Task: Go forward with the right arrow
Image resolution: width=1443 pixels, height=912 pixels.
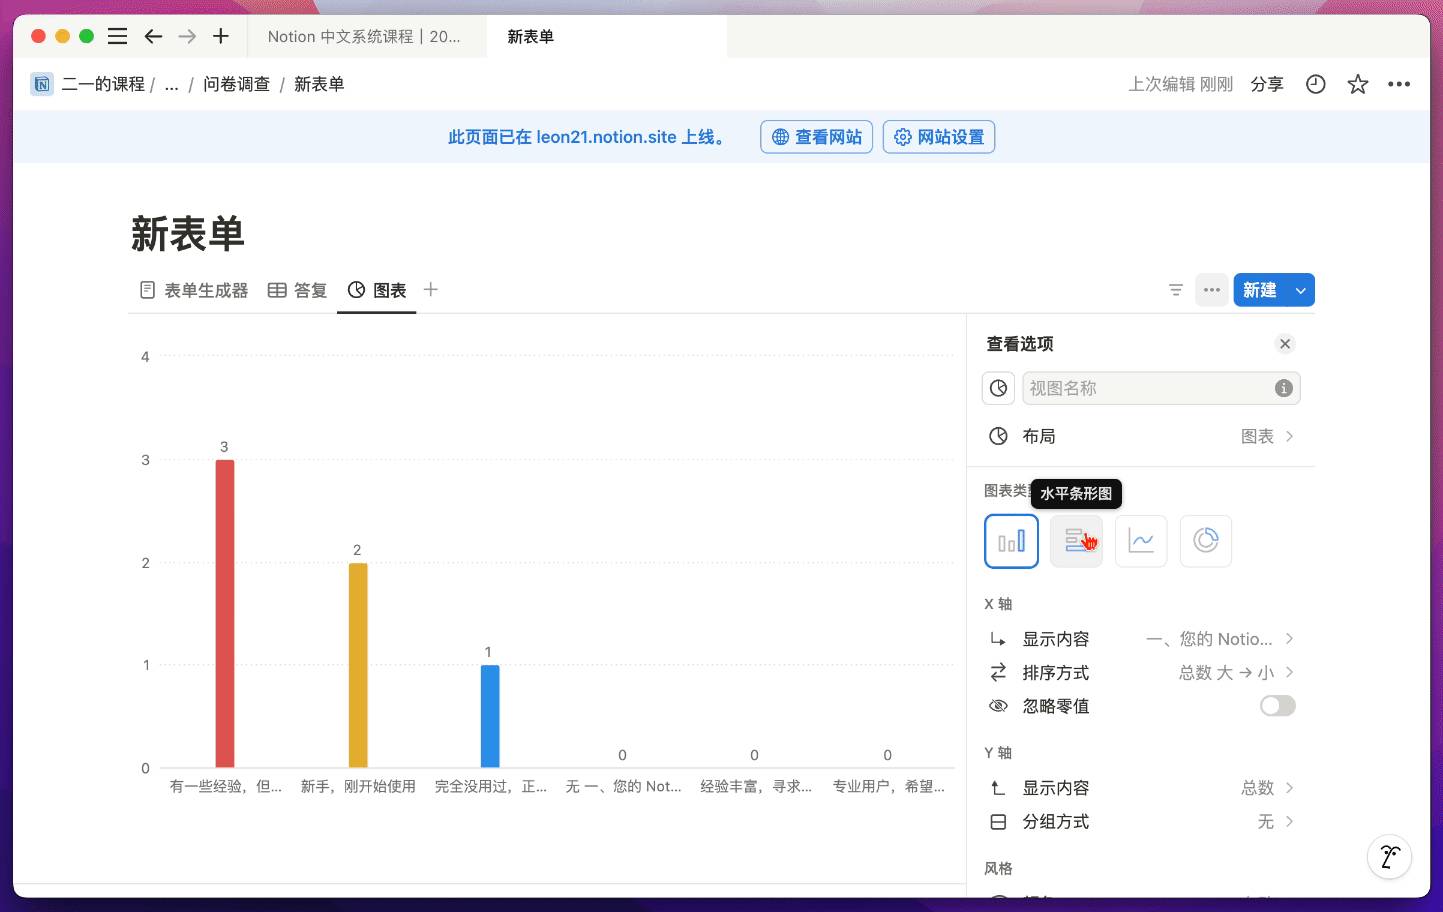Action: point(187,36)
